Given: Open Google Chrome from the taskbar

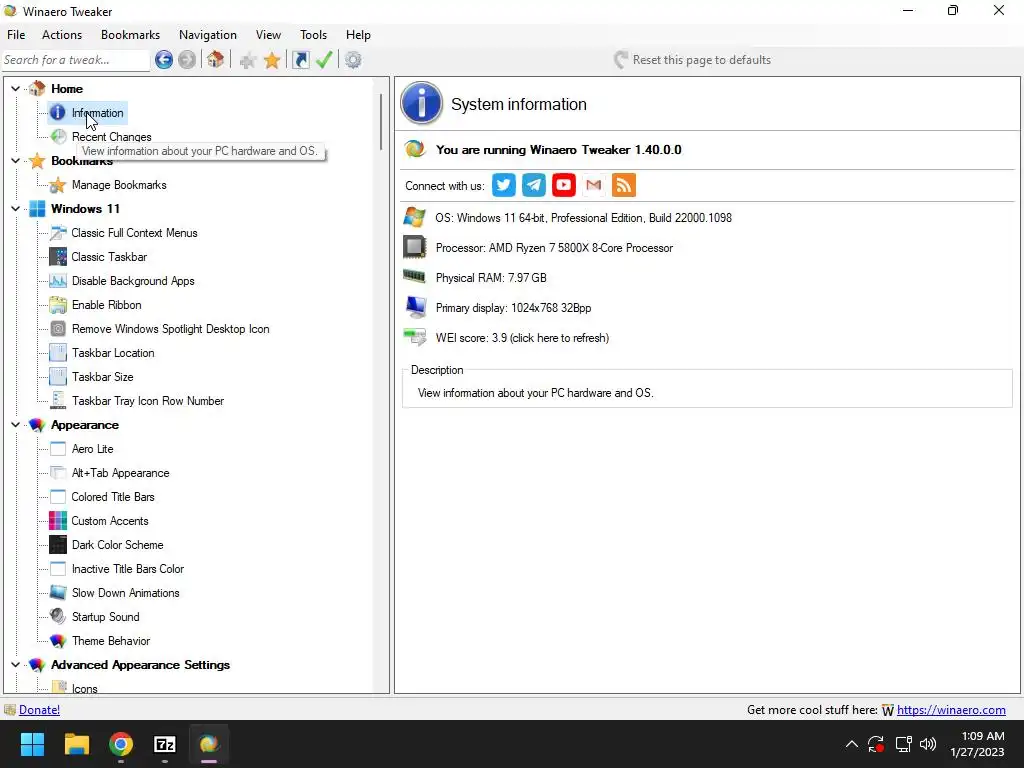Looking at the screenshot, I should tap(121, 744).
